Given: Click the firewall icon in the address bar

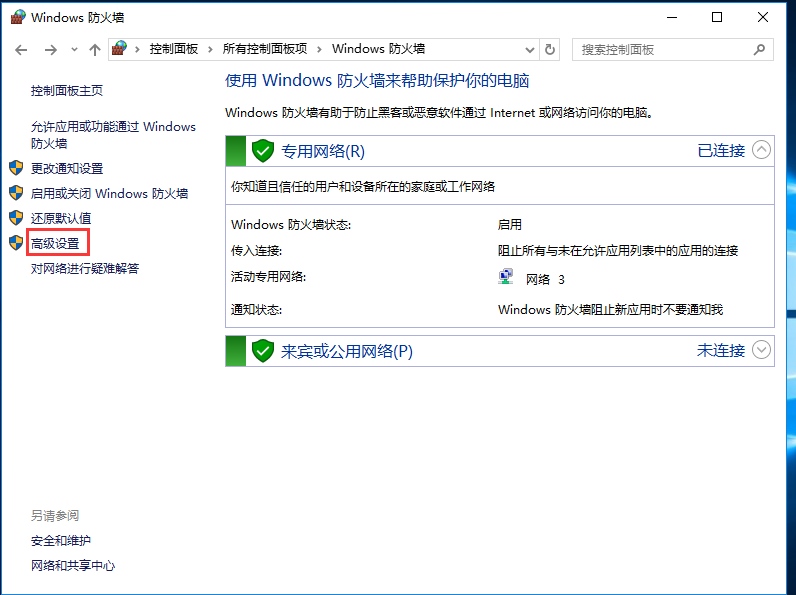Looking at the screenshot, I should click(119, 49).
